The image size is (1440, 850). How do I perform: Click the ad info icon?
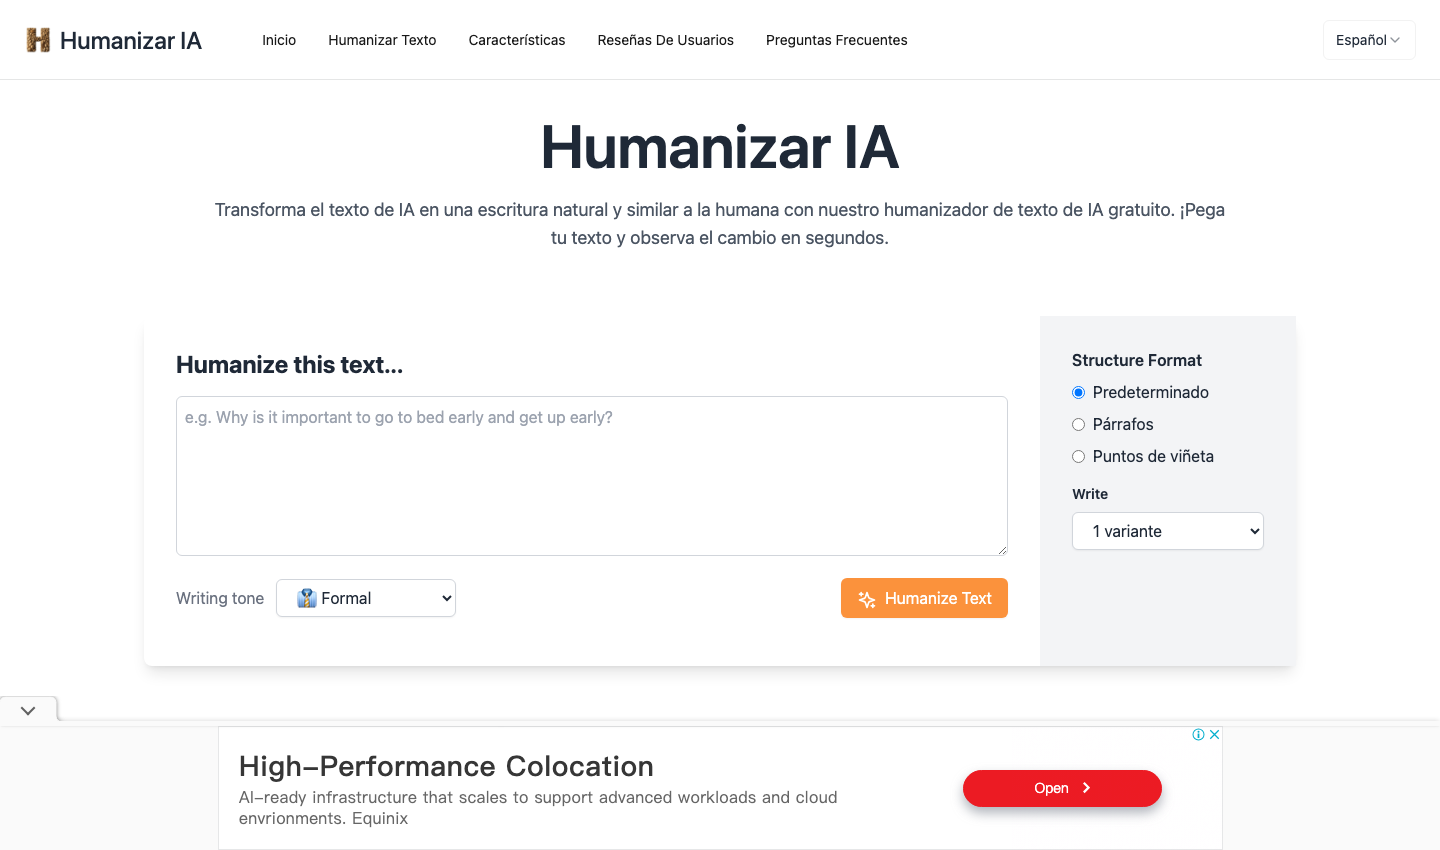coord(1198,734)
